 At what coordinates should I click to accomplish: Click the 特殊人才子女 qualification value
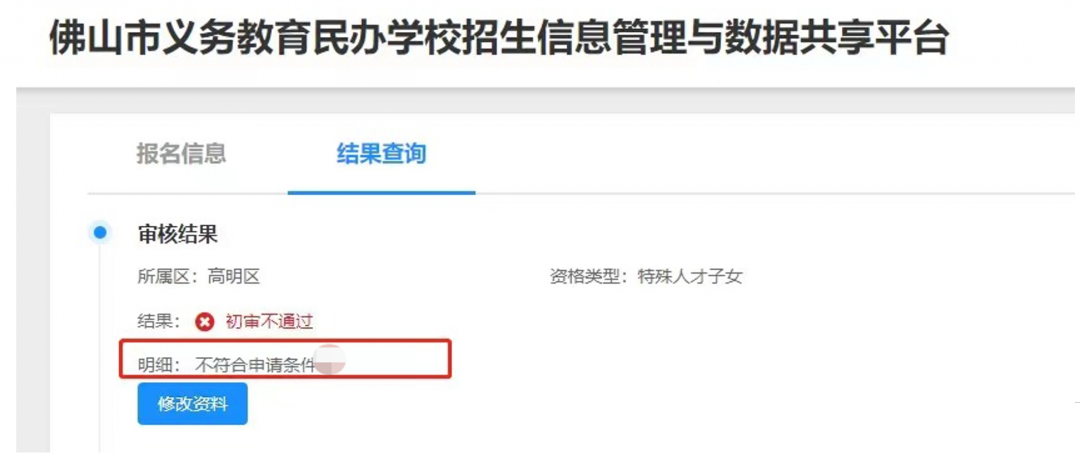coord(690,277)
